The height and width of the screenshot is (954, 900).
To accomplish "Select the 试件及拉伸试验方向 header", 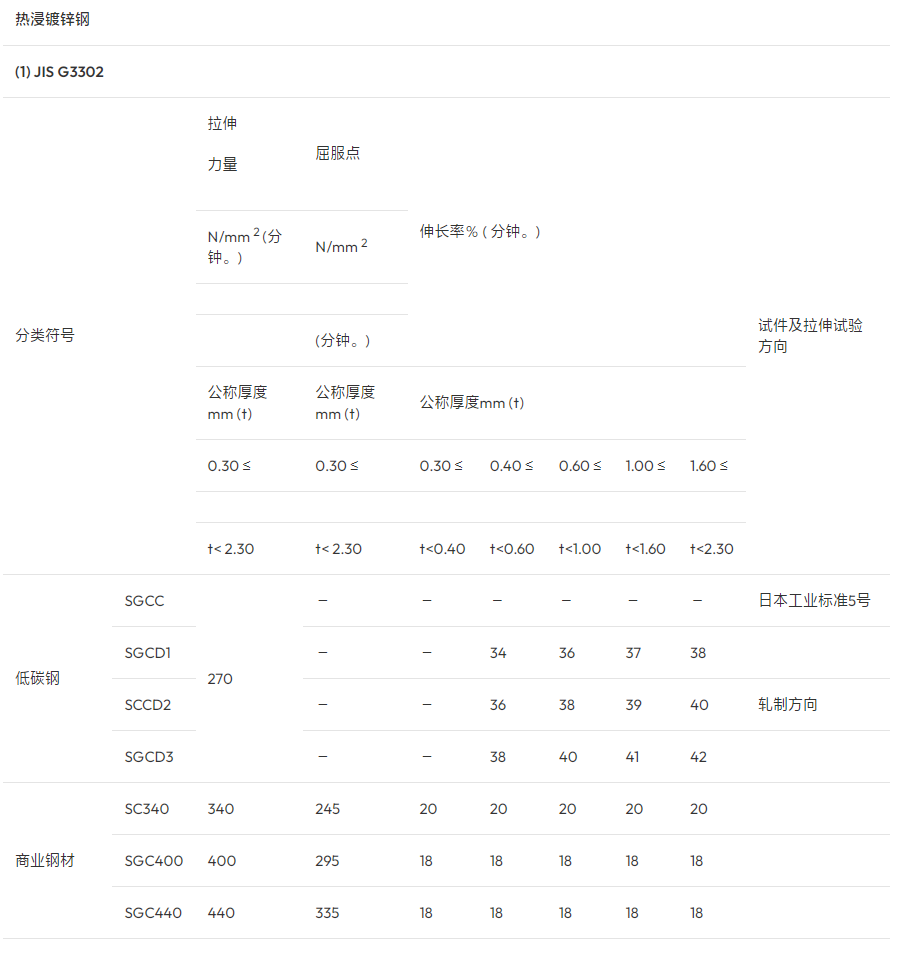I will 810,336.
